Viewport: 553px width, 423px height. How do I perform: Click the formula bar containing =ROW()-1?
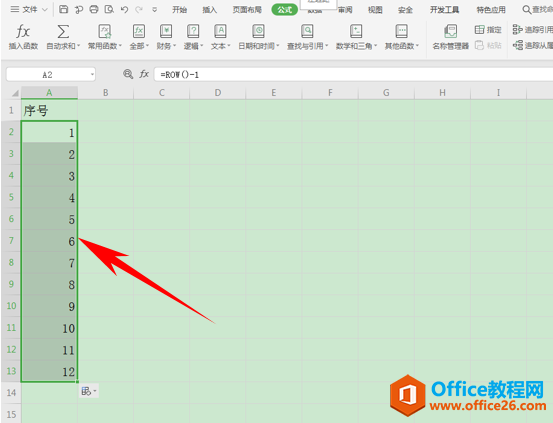click(353, 74)
